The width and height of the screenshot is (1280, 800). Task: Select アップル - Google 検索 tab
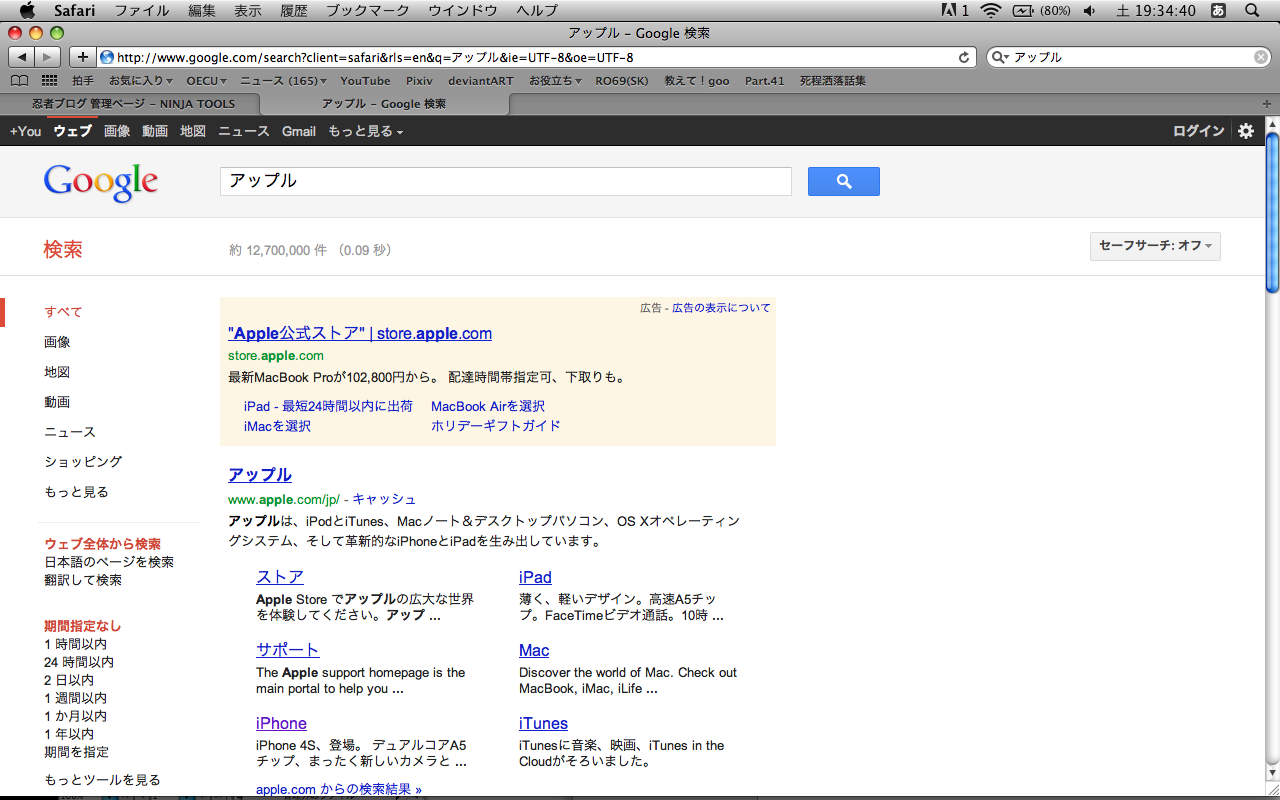384,103
